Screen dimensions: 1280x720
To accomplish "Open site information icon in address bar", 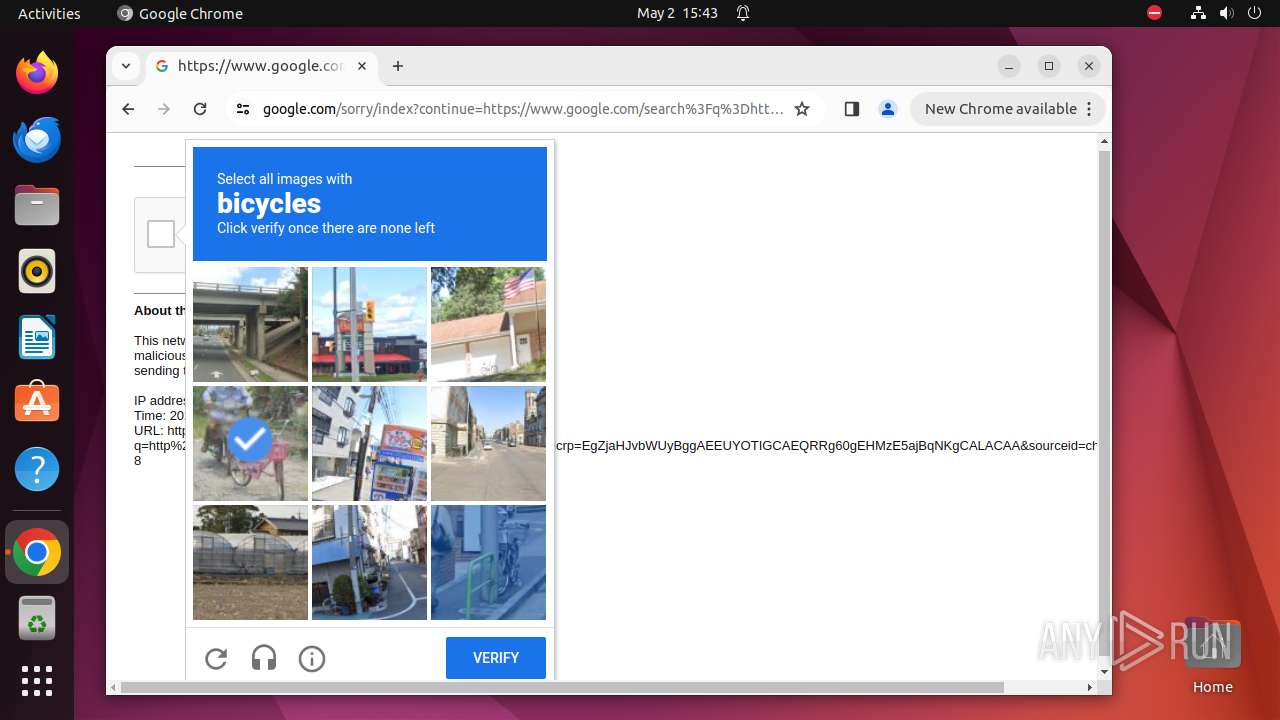I will pyautogui.click(x=242, y=109).
